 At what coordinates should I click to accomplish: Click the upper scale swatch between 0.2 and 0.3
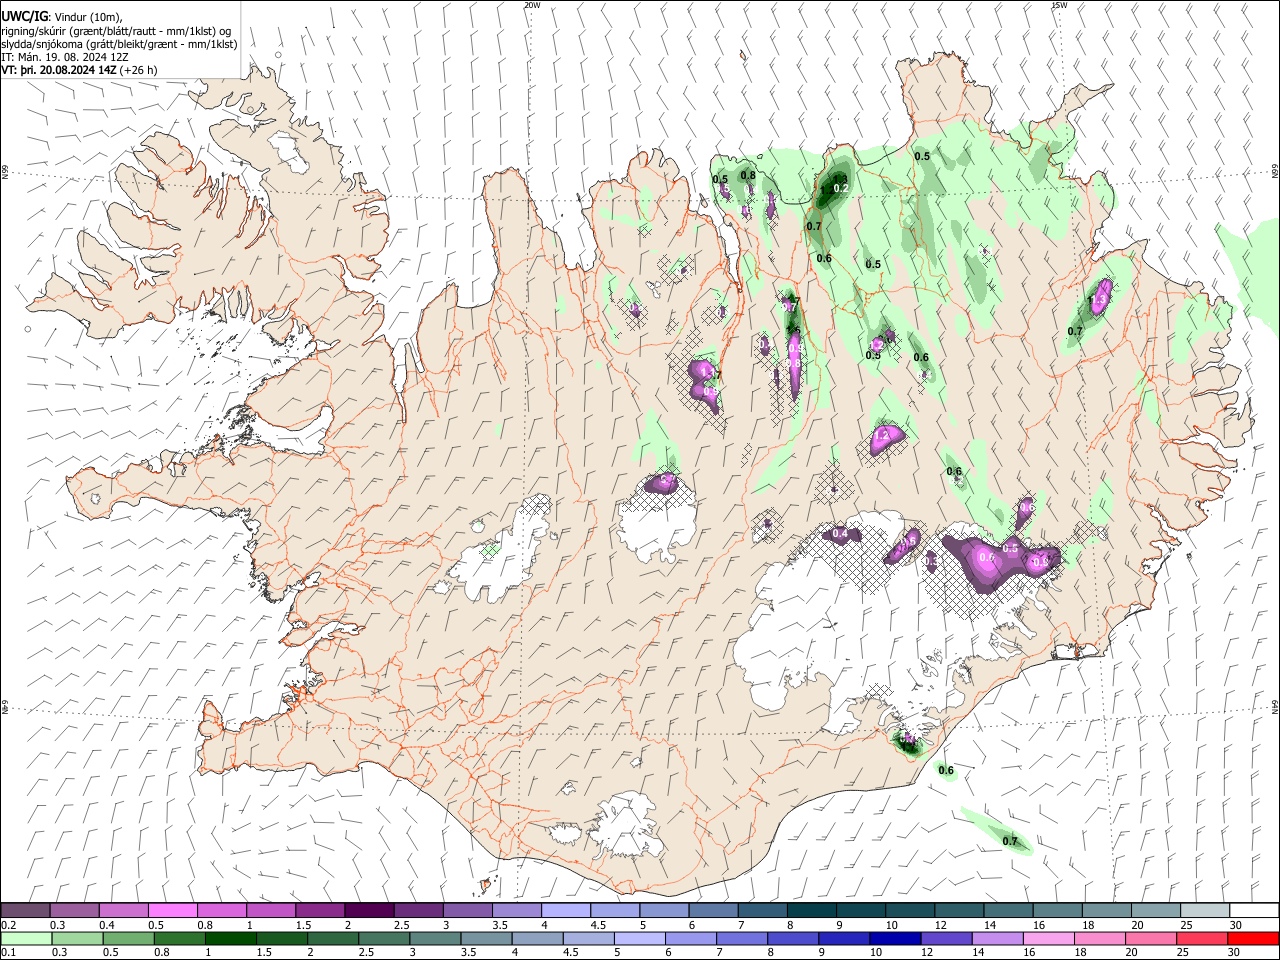(25, 910)
